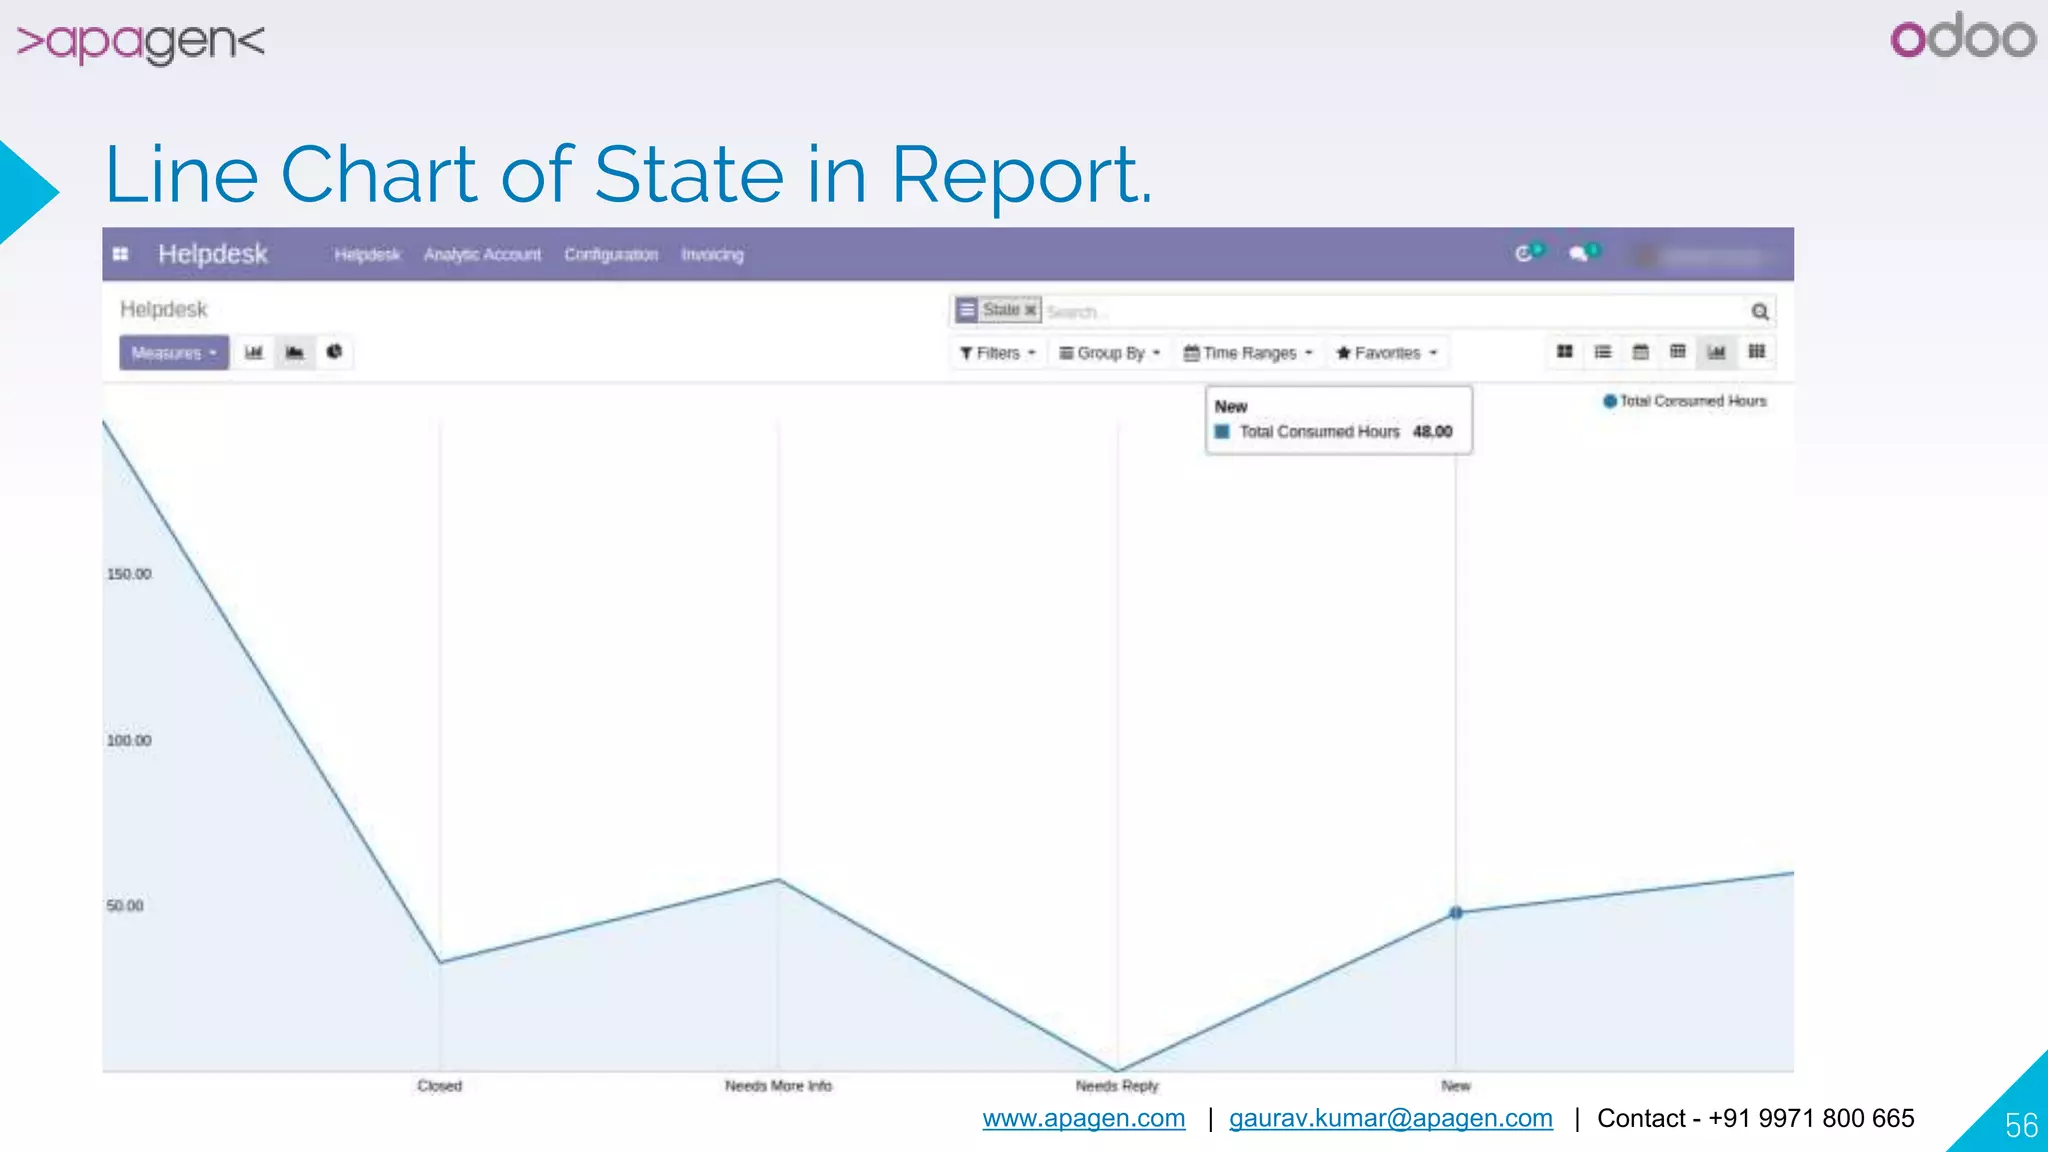Expand the Favorites dropdown
Screen dimensions: 2048x1152
pyautogui.click(x=1387, y=353)
